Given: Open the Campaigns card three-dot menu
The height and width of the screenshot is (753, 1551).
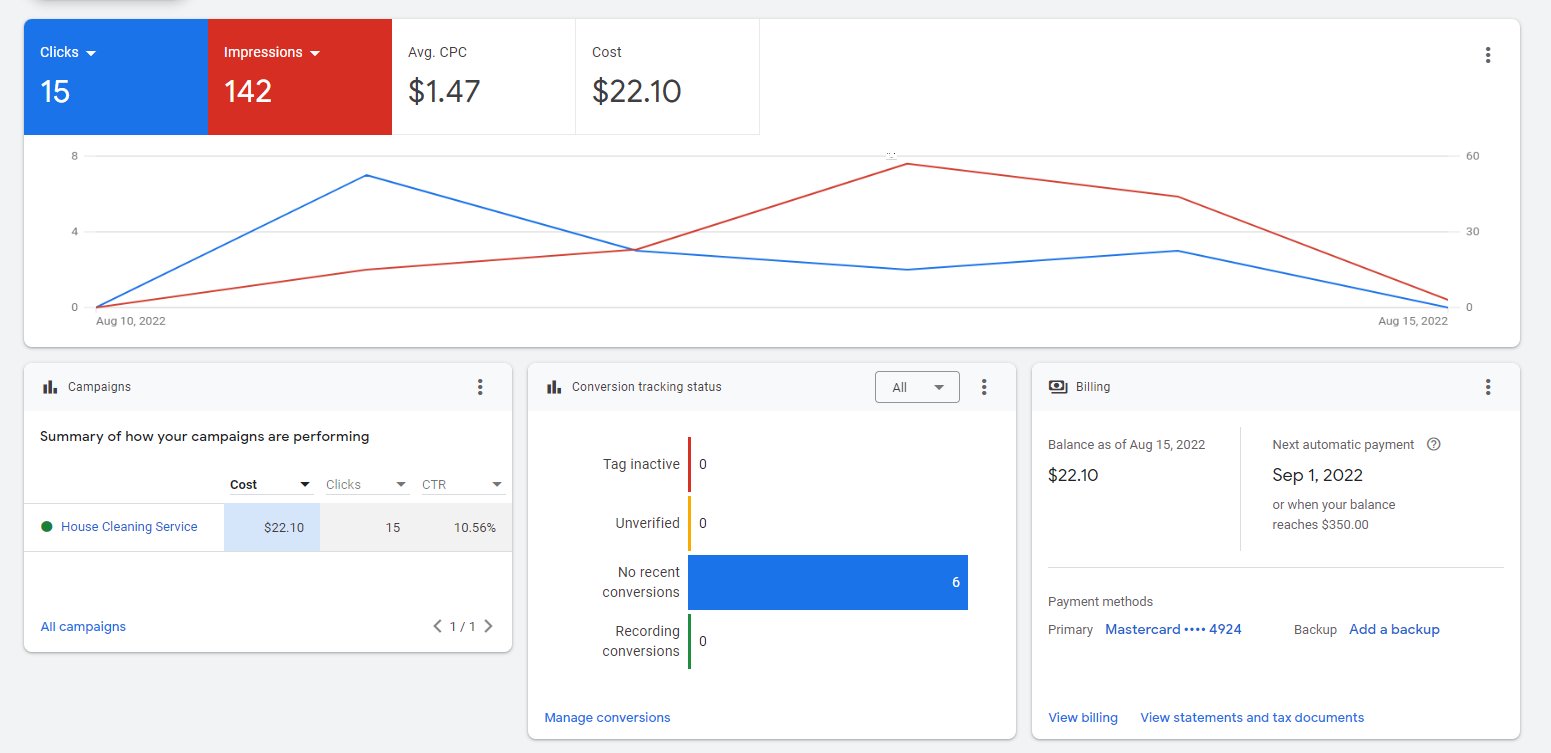Looking at the screenshot, I should [480, 387].
